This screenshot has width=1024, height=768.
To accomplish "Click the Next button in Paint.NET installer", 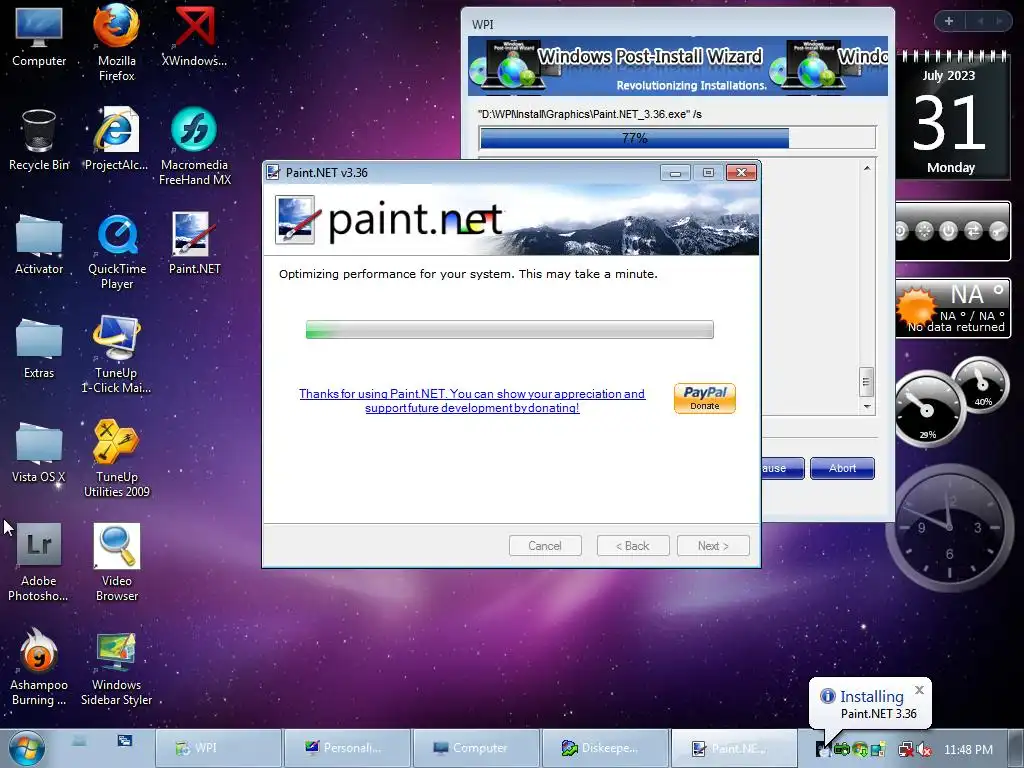I will pos(713,545).
